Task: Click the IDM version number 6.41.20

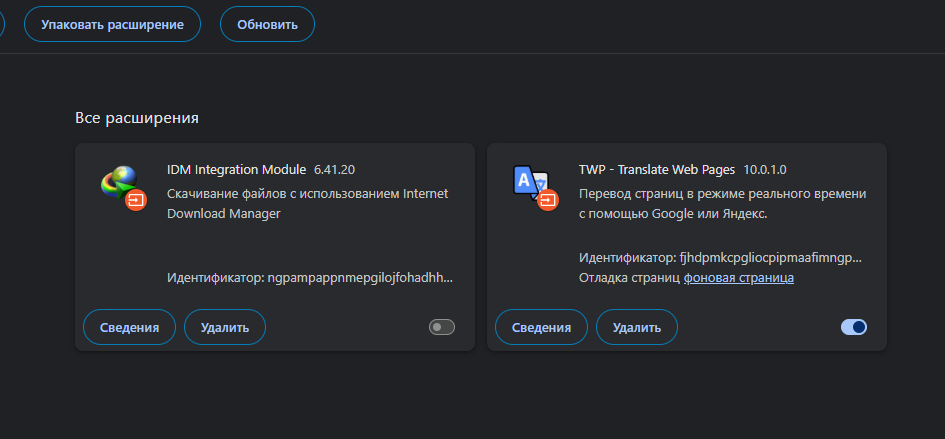Action: coord(334,170)
